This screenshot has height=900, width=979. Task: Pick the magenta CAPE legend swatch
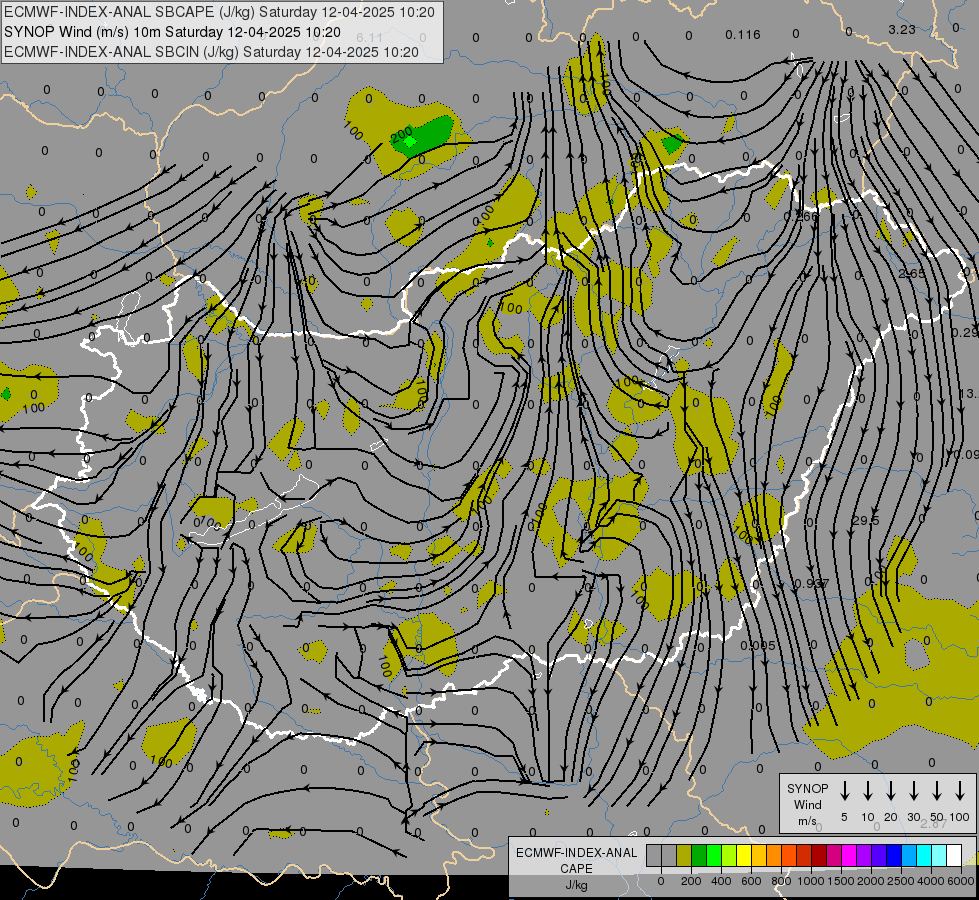[849, 855]
